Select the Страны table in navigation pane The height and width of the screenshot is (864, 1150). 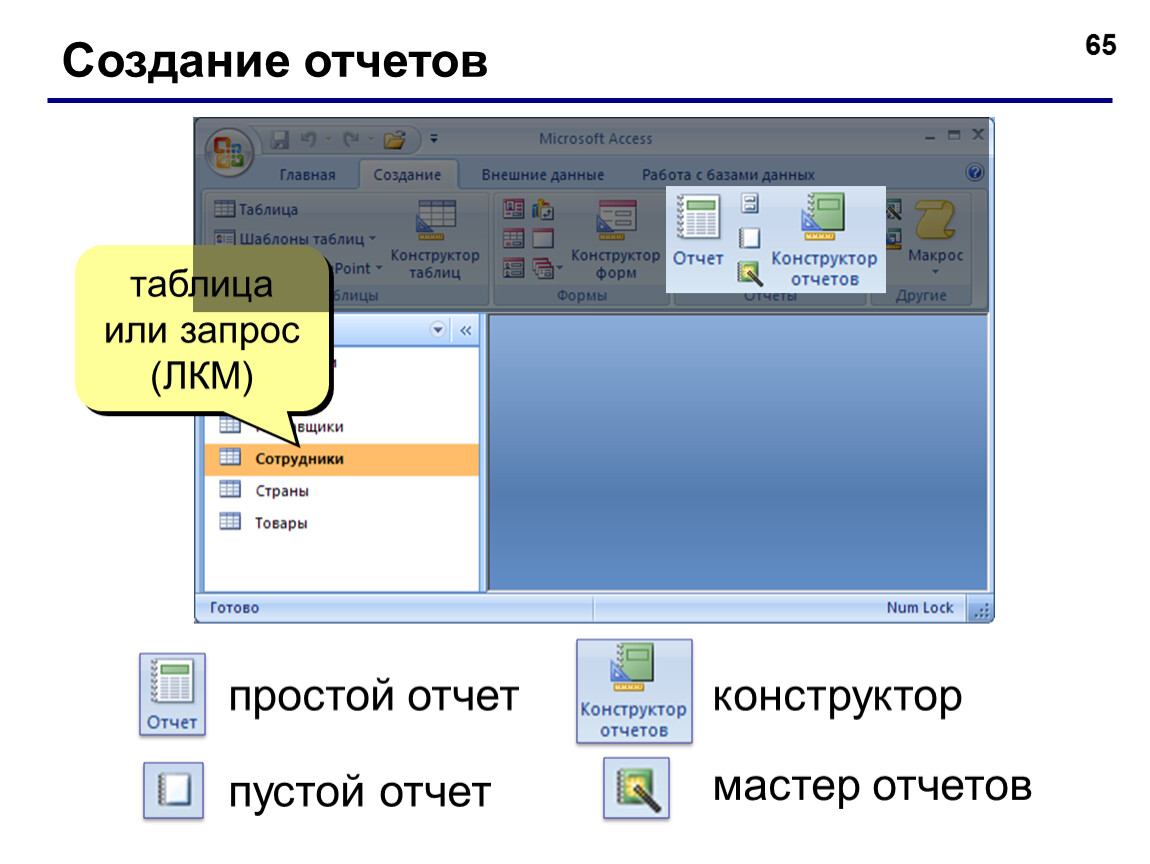(x=342, y=491)
